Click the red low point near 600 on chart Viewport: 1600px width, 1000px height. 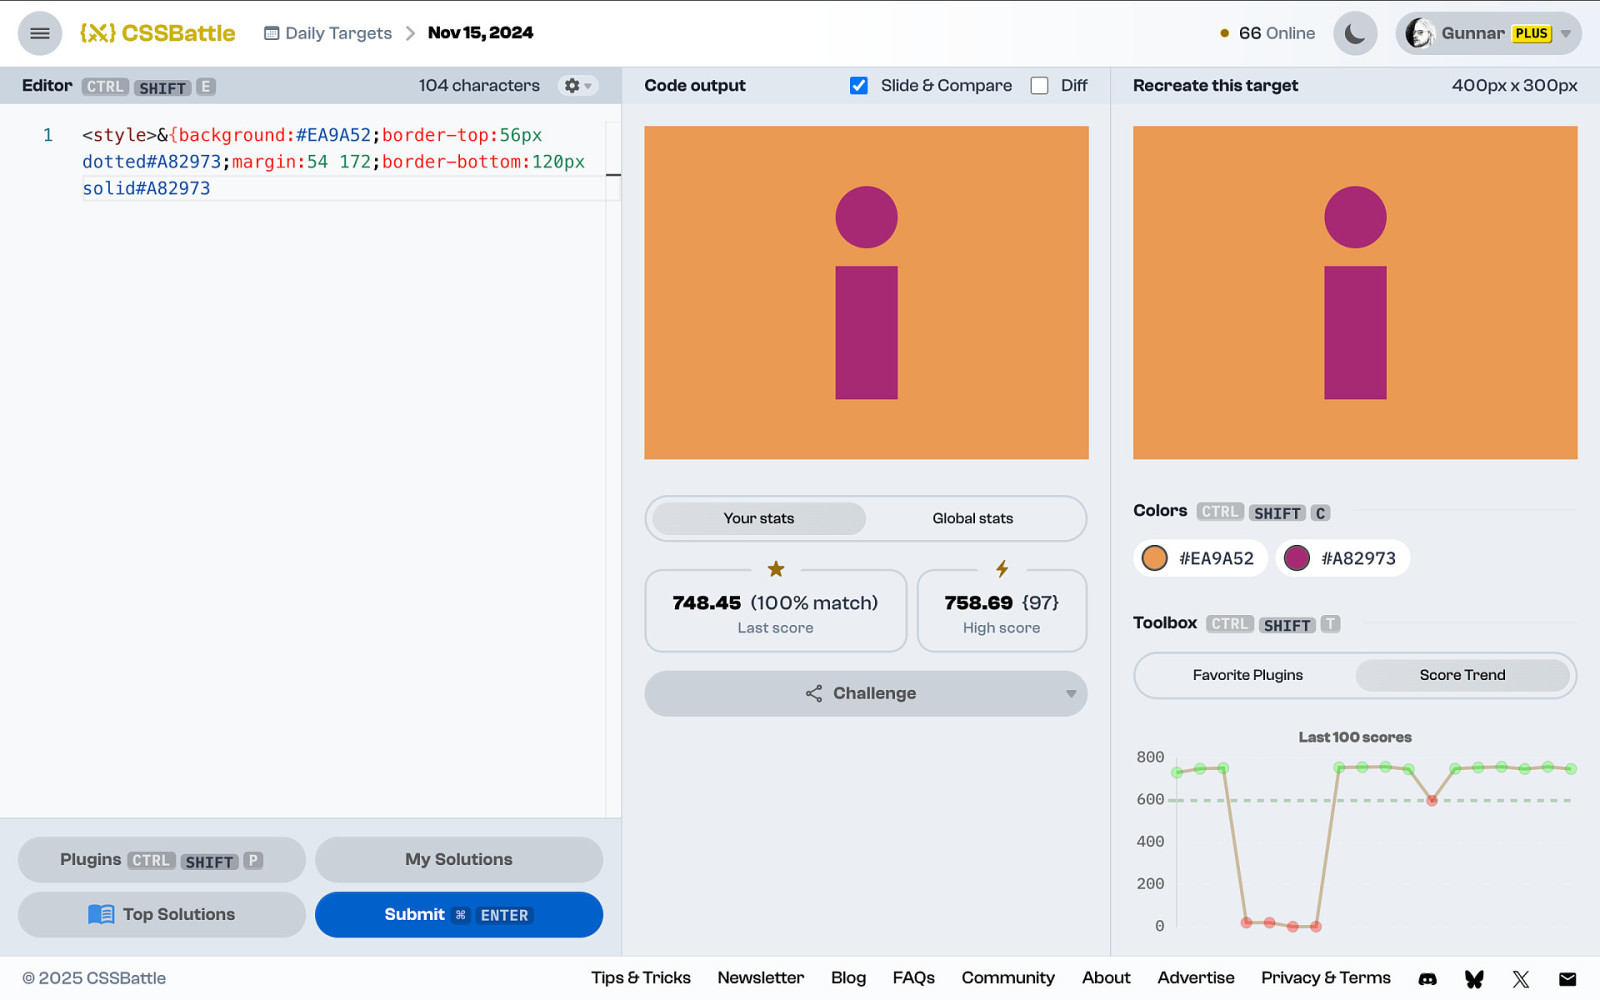click(1432, 800)
